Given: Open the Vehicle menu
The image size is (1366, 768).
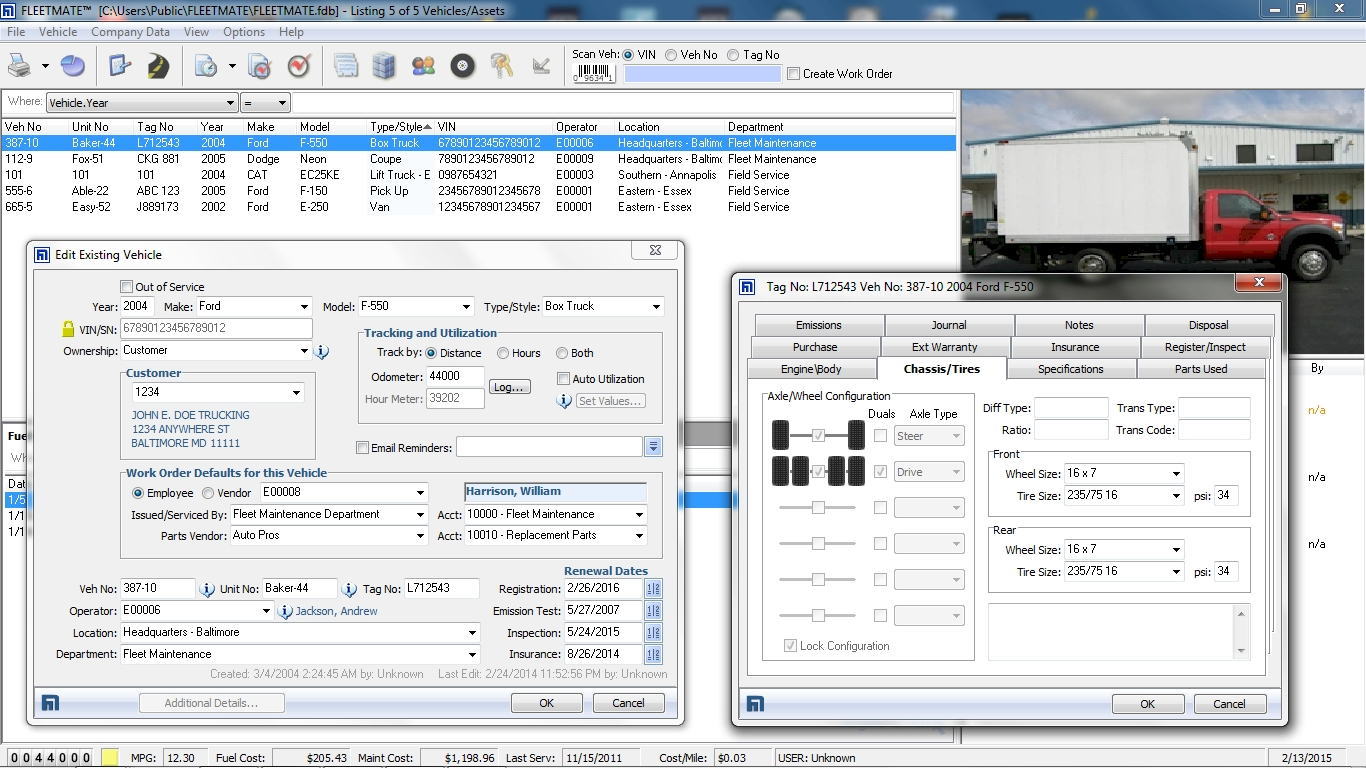Looking at the screenshot, I should point(57,31).
